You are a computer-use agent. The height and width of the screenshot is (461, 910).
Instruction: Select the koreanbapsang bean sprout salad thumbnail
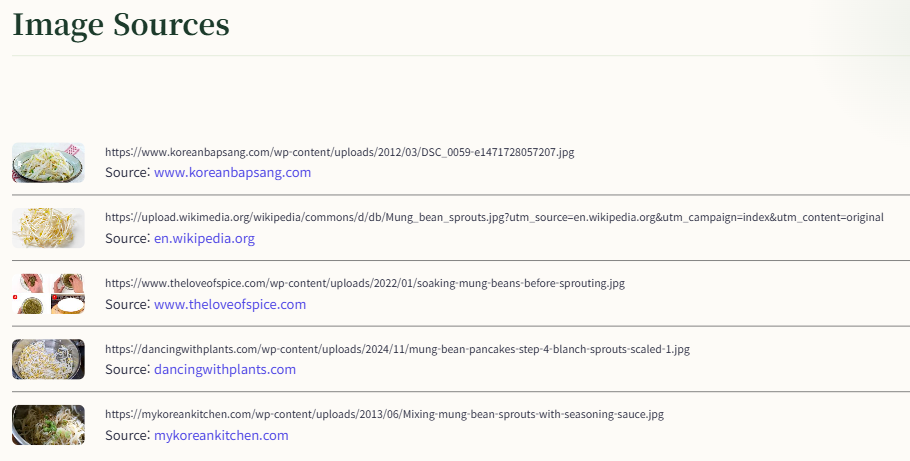pos(48,163)
